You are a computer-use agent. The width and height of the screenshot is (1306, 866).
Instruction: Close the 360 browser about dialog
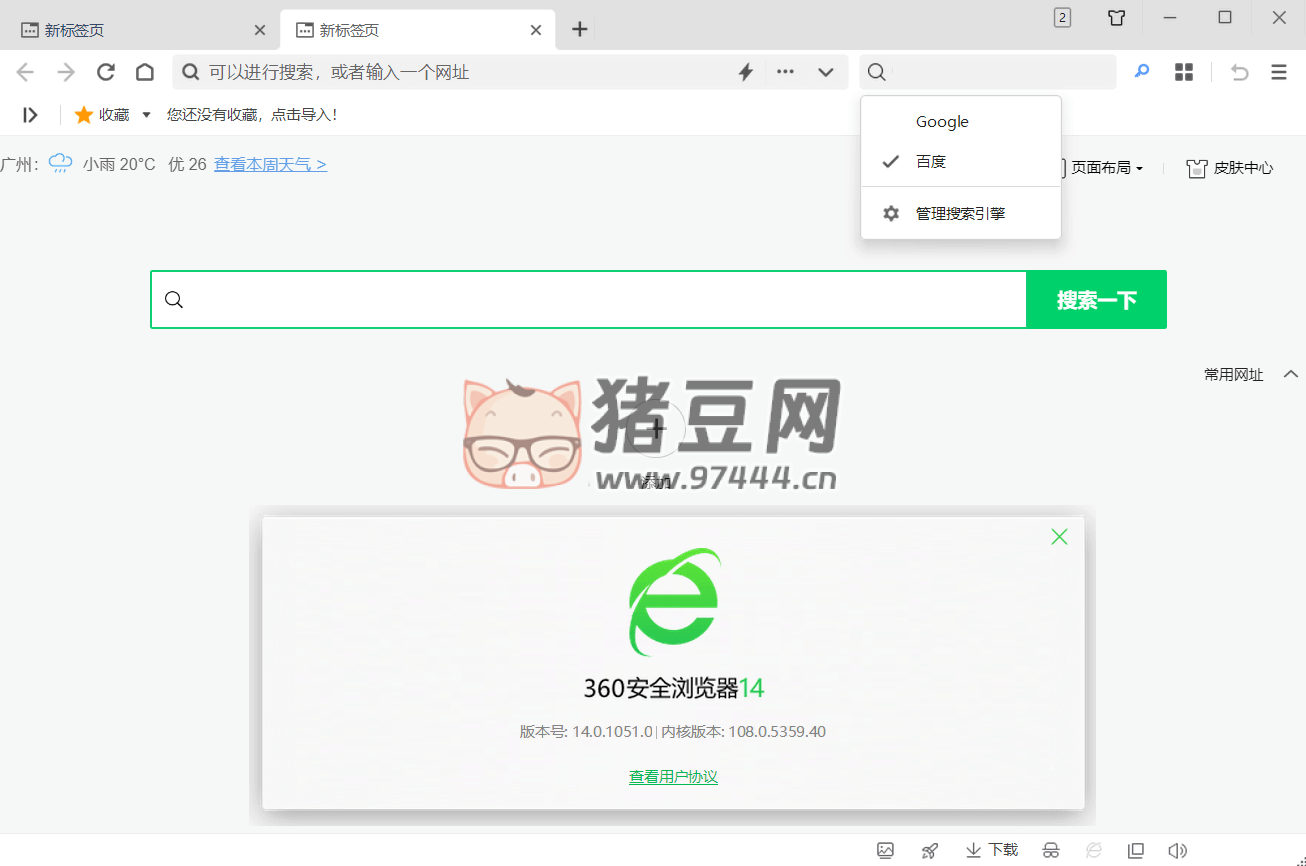[1059, 537]
